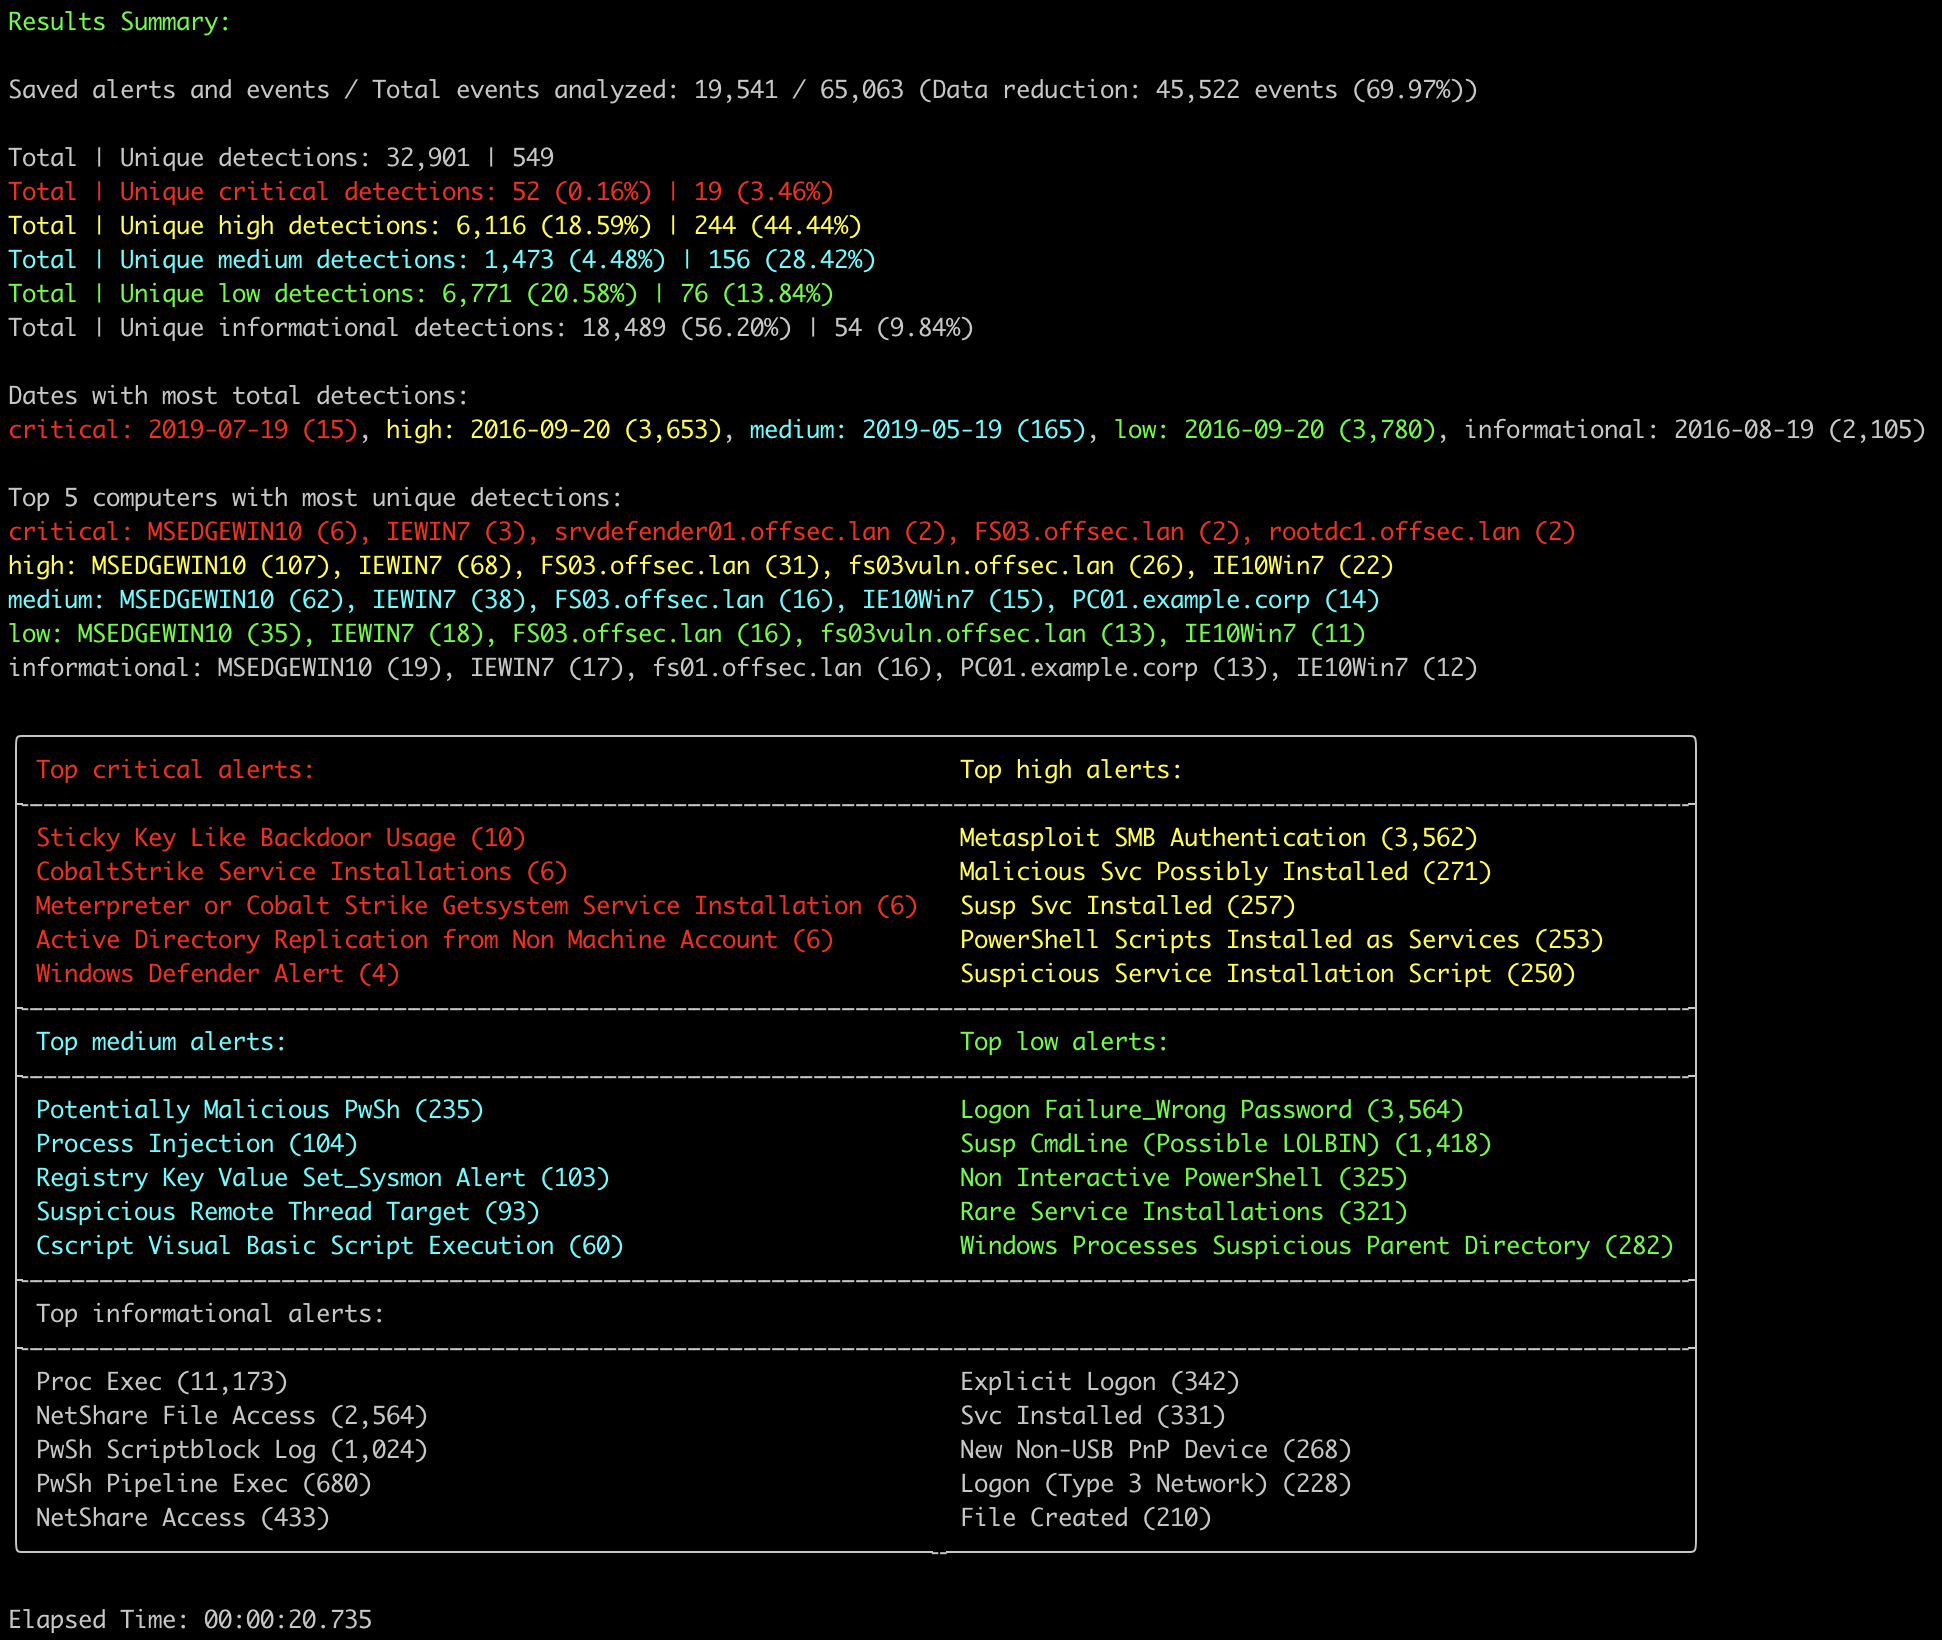
Task: Click Logon Failure_Wrong Password entry
Action: pos(1210,1109)
